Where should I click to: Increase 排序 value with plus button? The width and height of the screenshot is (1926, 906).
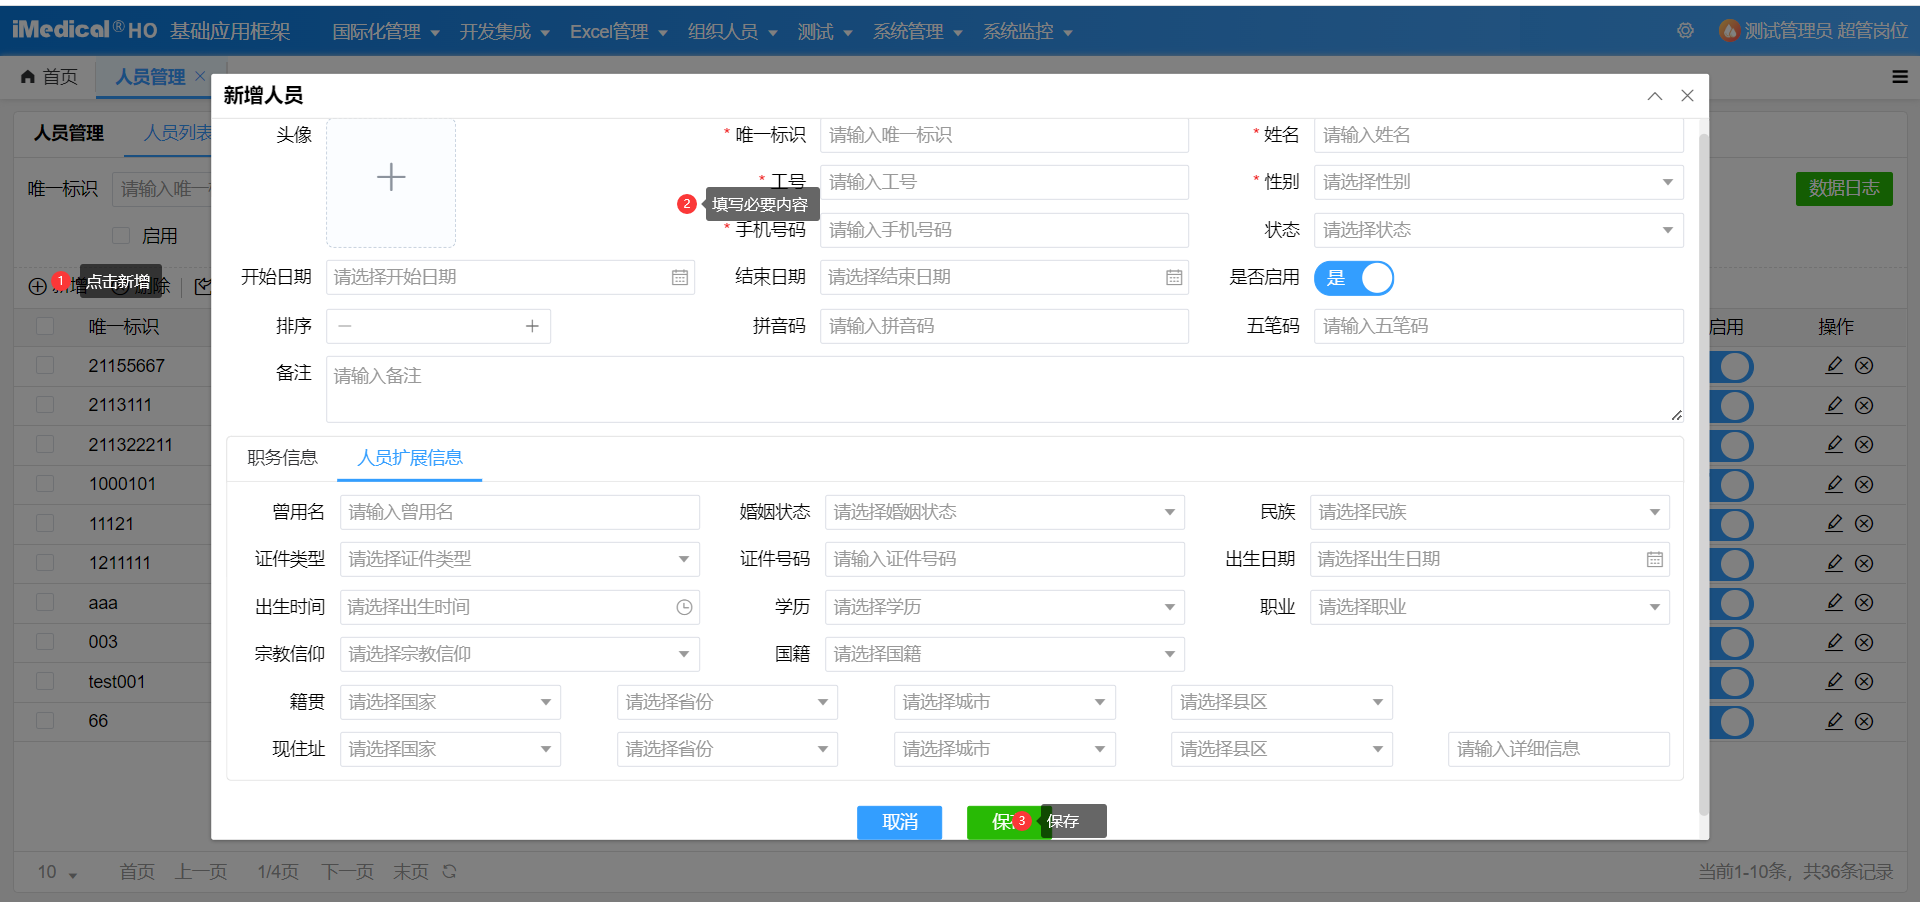point(532,326)
